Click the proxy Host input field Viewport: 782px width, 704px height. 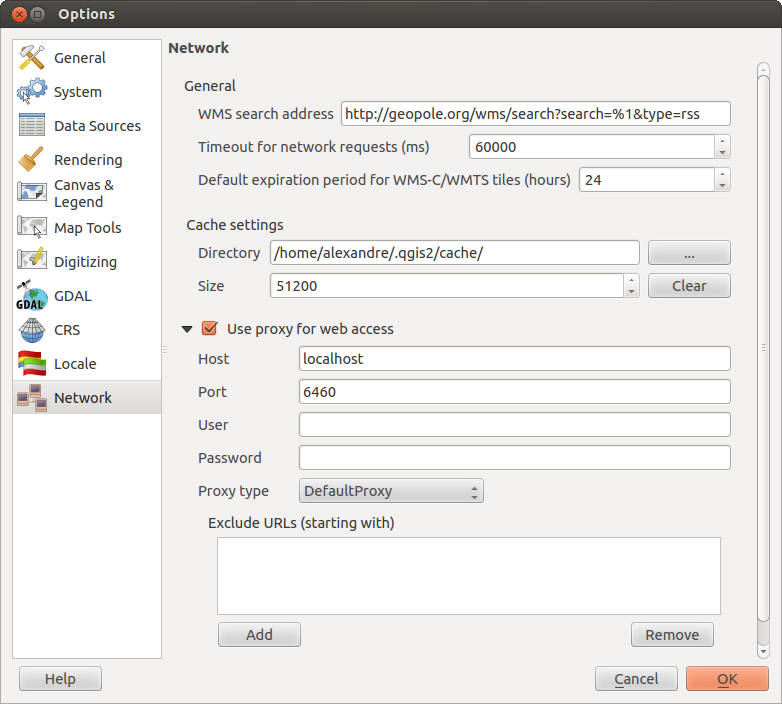tap(514, 359)
